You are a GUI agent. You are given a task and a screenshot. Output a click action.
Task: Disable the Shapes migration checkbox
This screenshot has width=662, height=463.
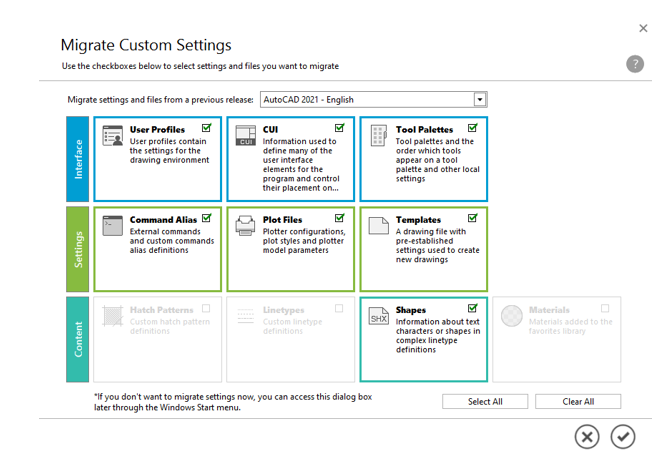coord(473,308)
